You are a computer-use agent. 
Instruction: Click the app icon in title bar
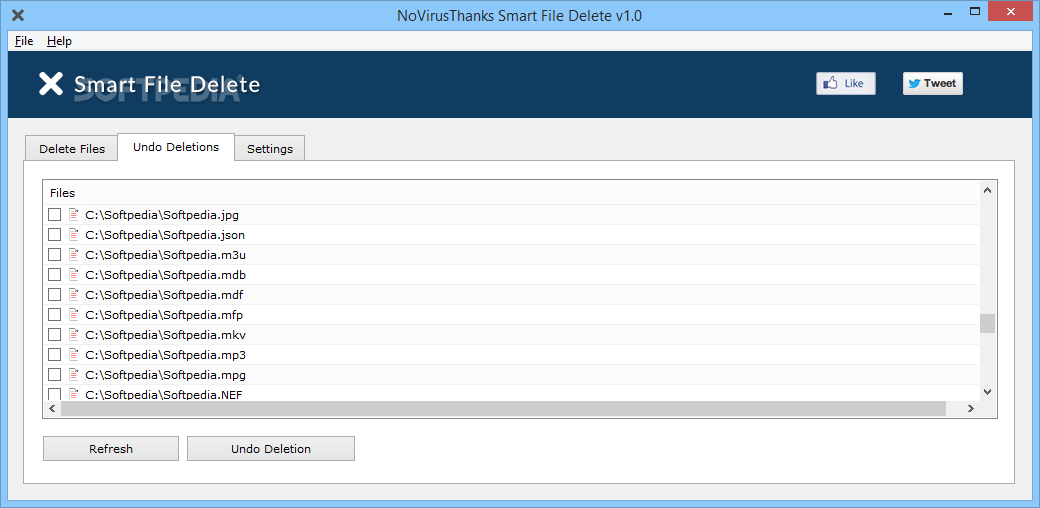pyautogui.click(x=19, y=15)
